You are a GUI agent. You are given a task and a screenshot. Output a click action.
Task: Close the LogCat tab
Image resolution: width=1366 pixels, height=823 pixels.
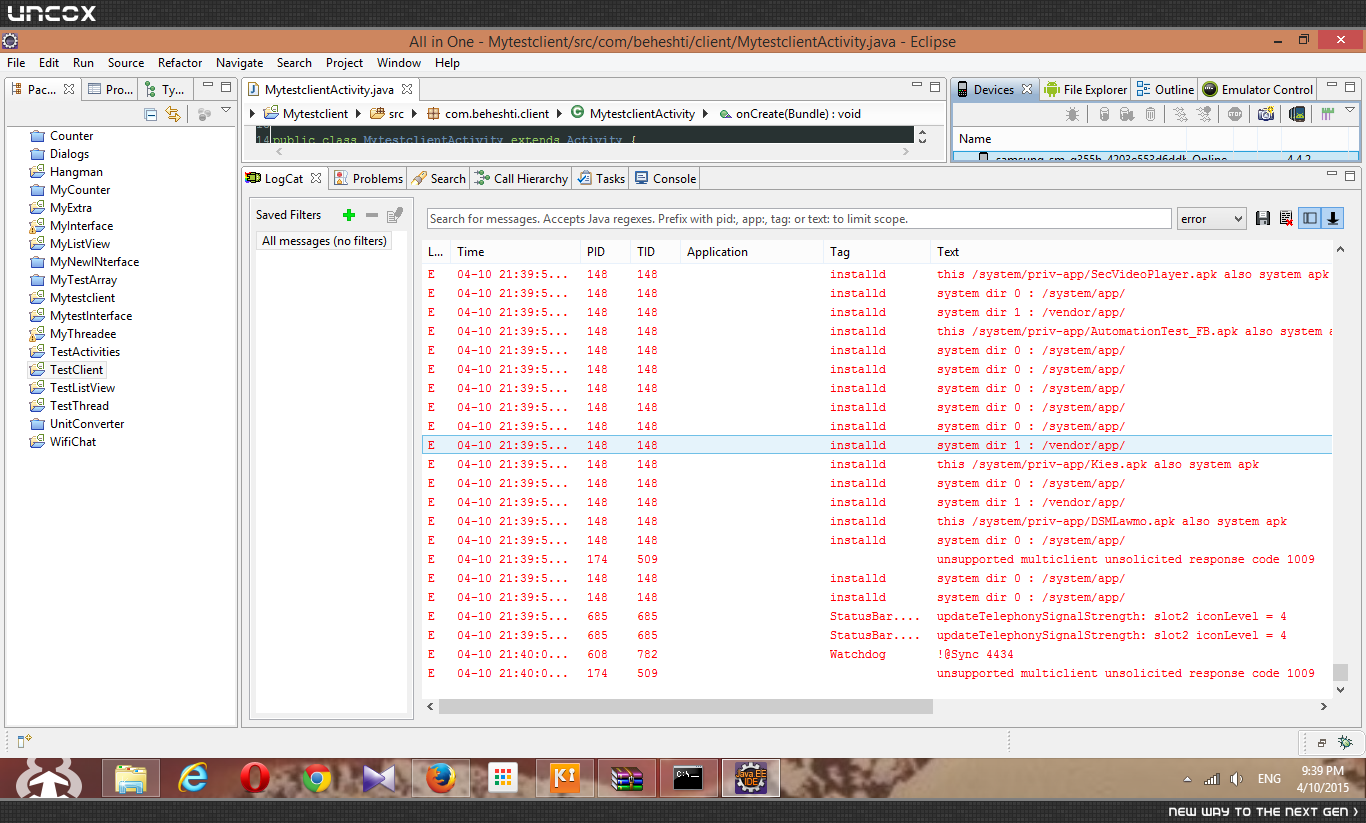coord(316,179)
